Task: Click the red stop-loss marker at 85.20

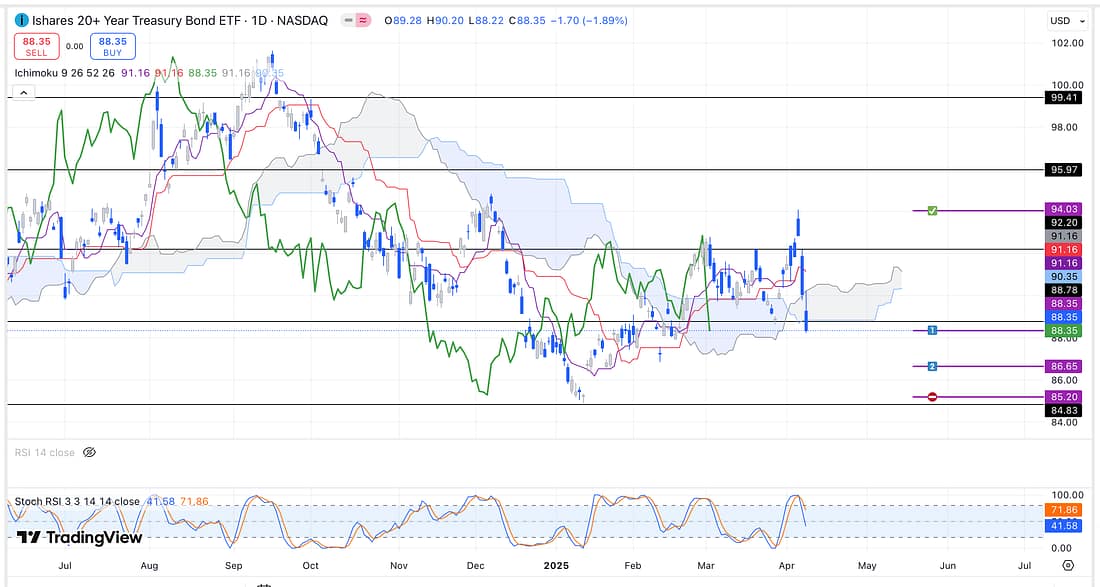Action: click(932, 397)
